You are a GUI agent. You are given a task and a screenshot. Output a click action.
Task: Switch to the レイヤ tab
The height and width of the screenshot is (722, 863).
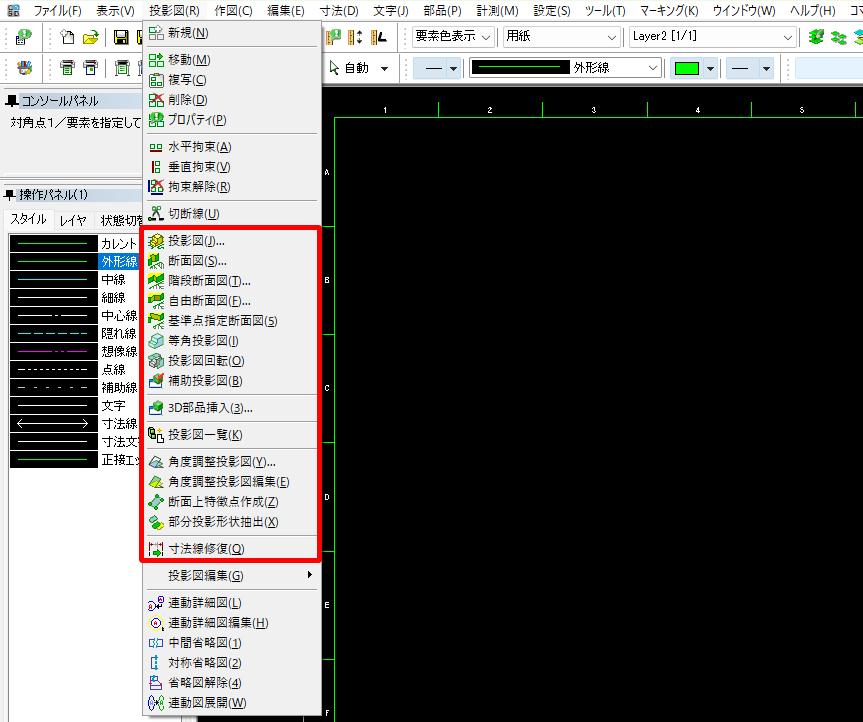pos(73,220)
